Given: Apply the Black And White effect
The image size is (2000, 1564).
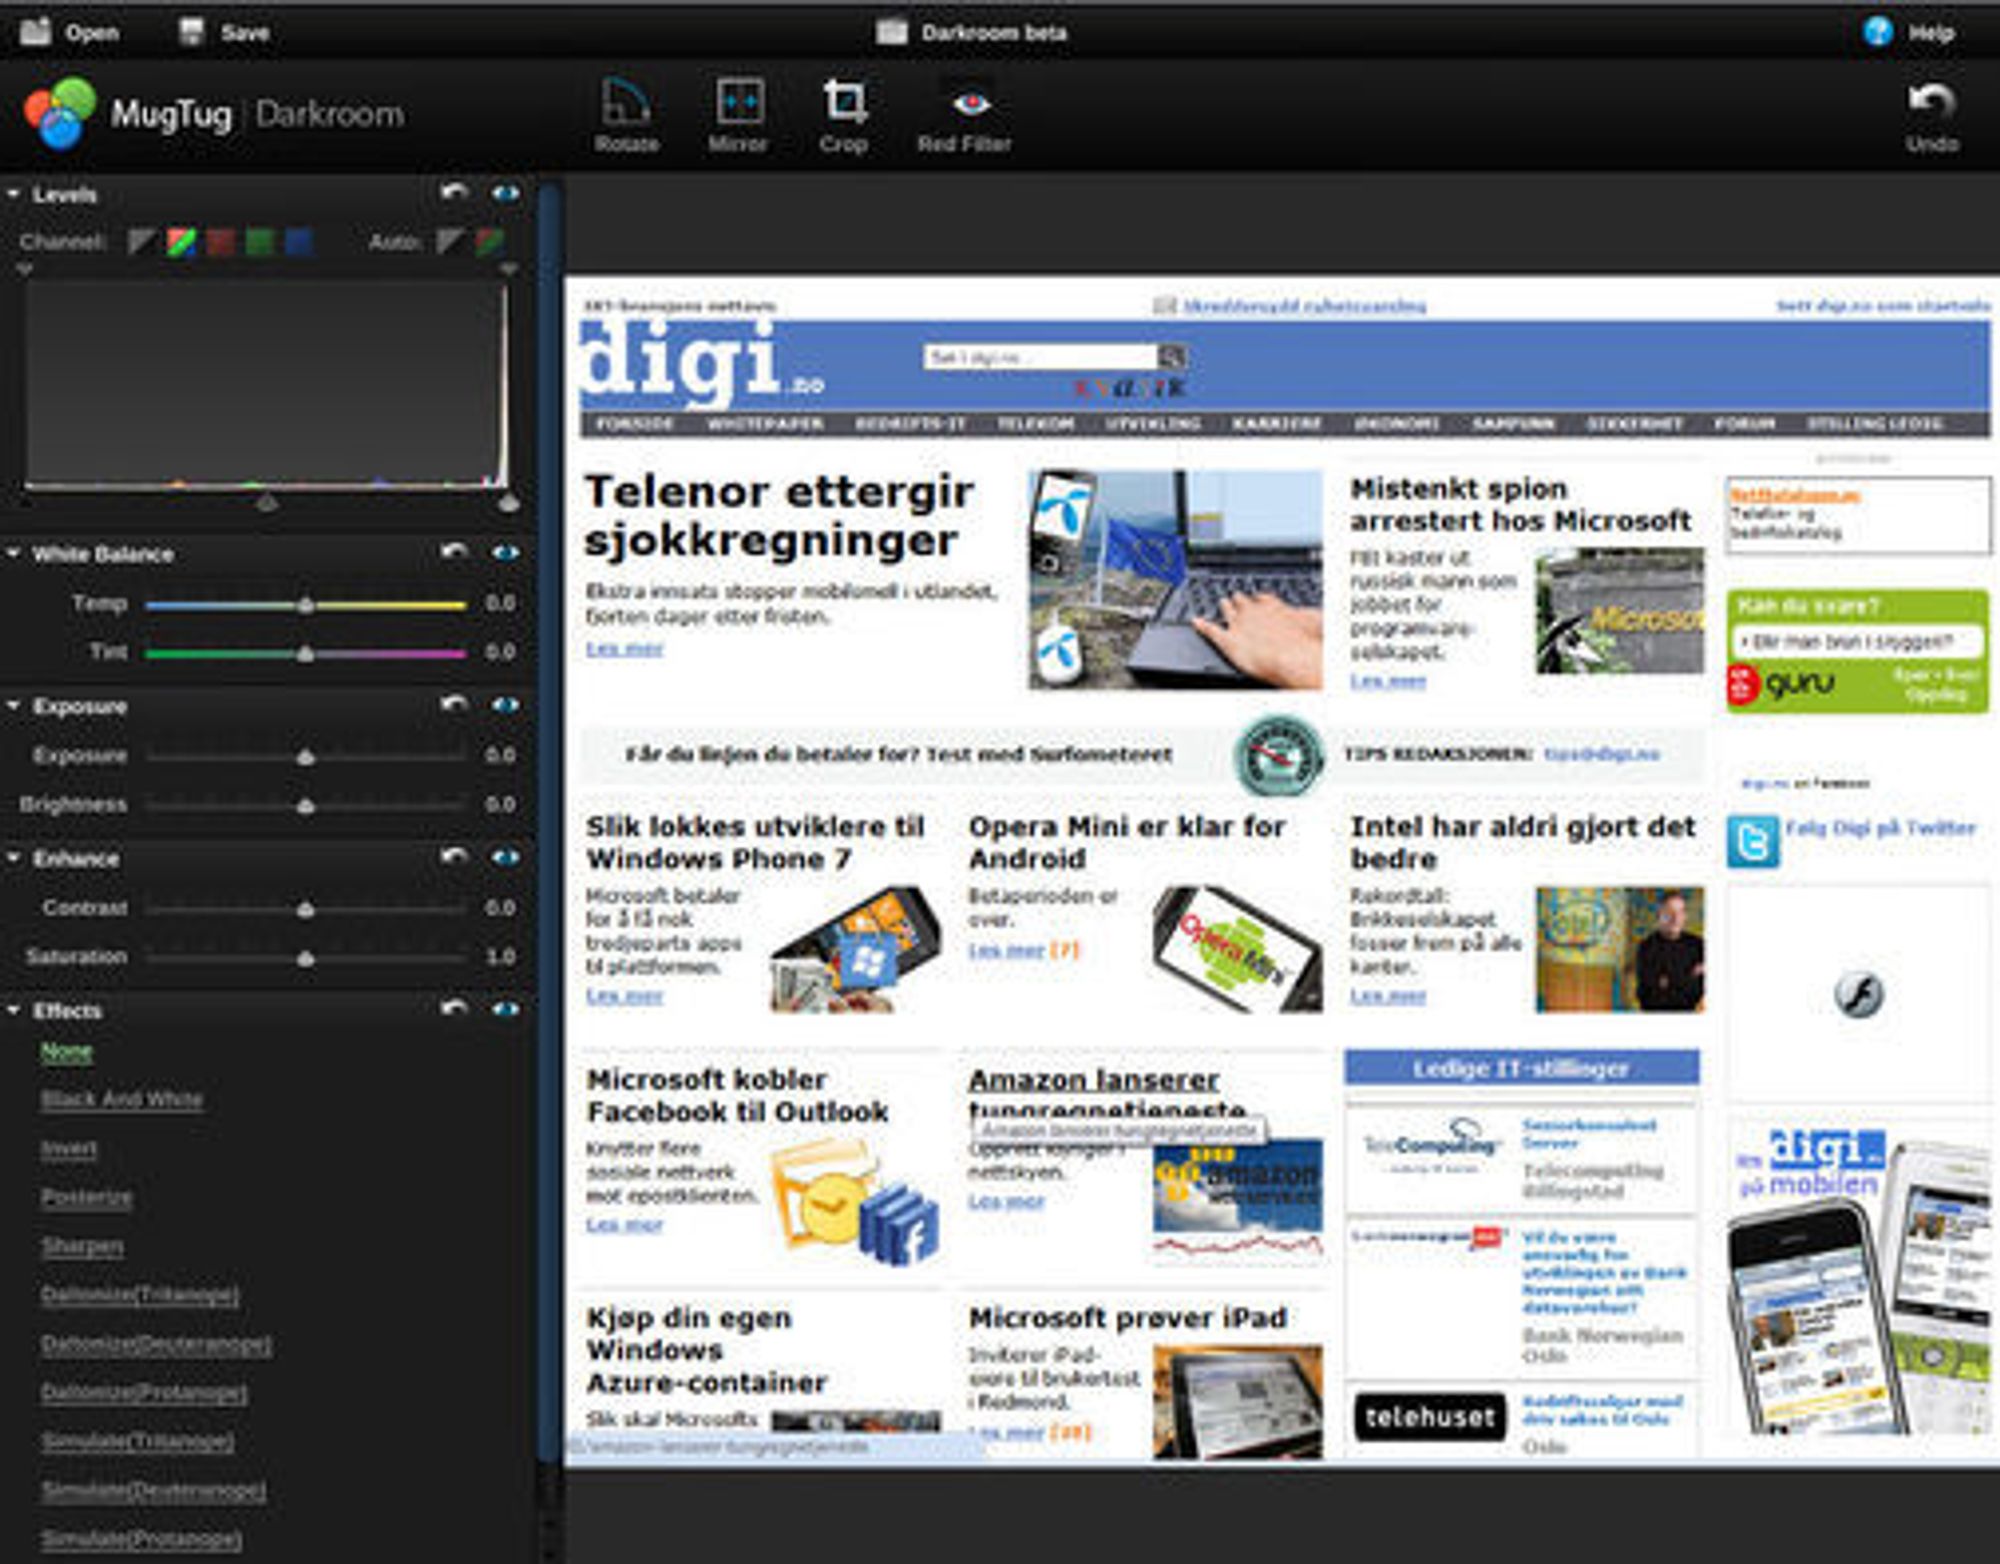Looking at the screenshot, I should [121, 1099].
